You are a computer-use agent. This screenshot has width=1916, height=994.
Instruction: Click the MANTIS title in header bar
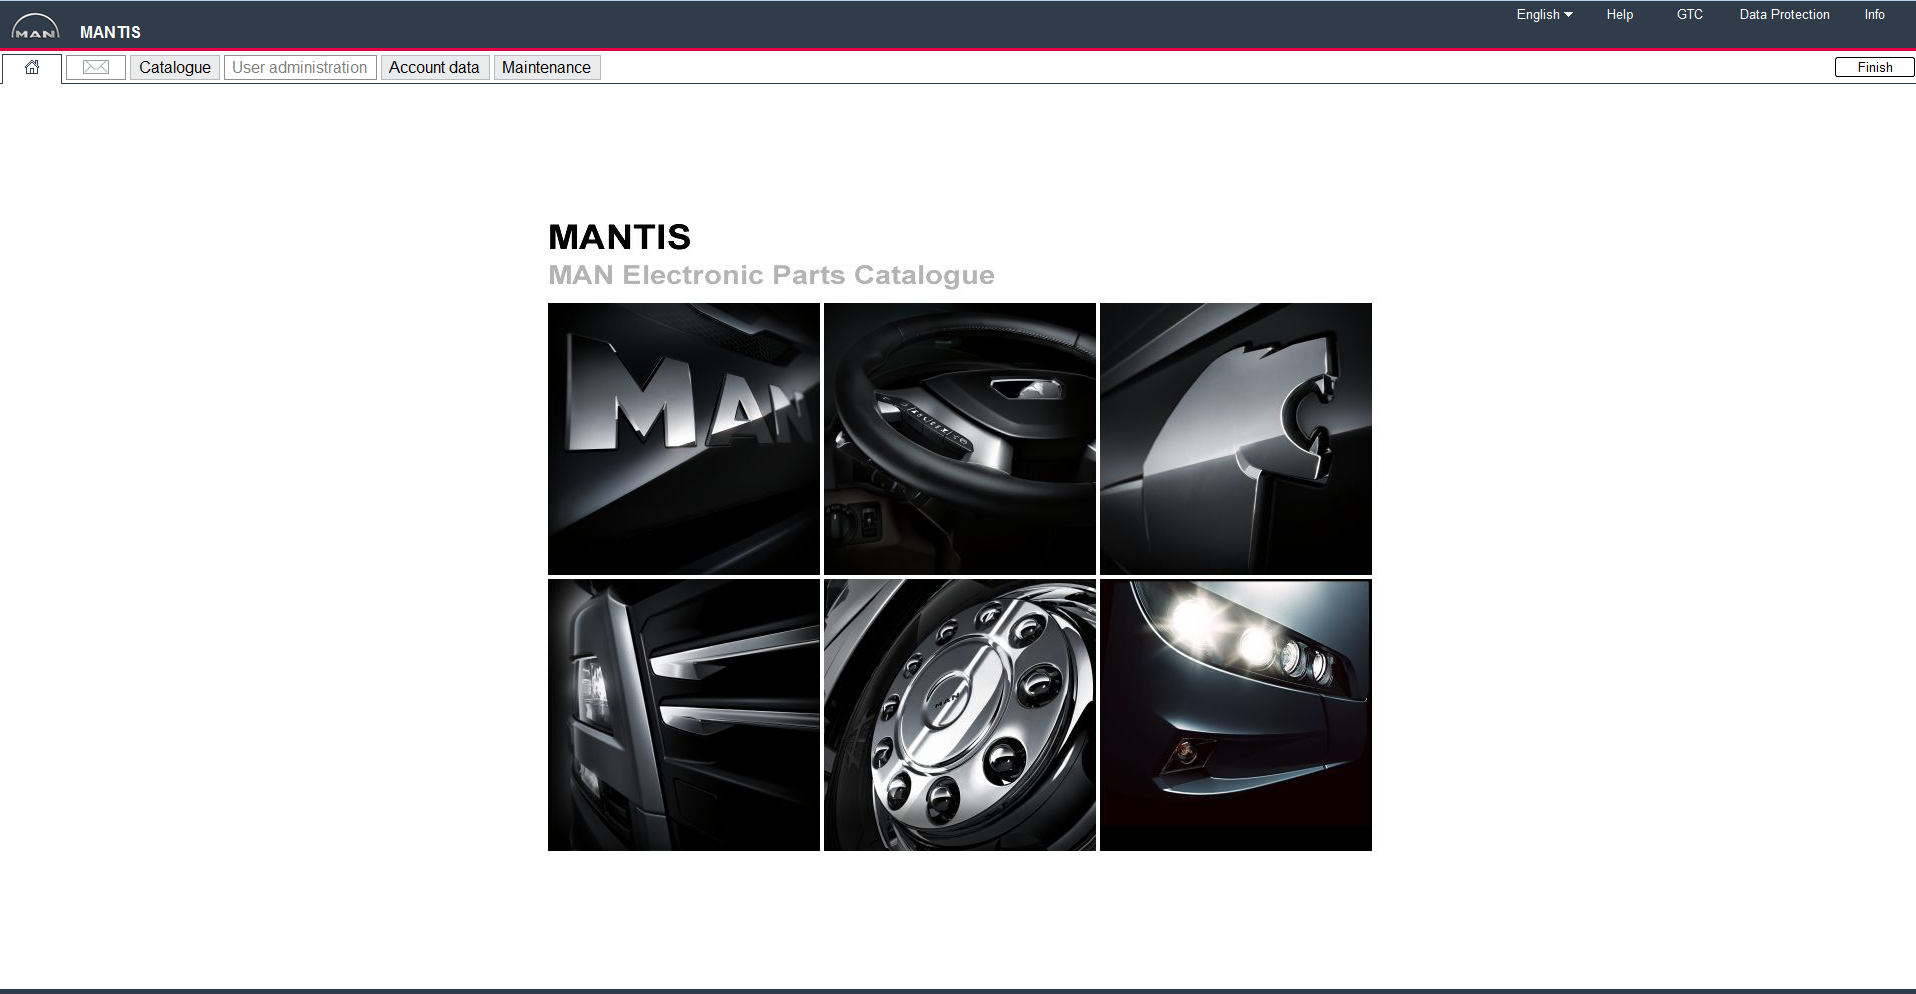pyautogui.click(x=110, y=32)
